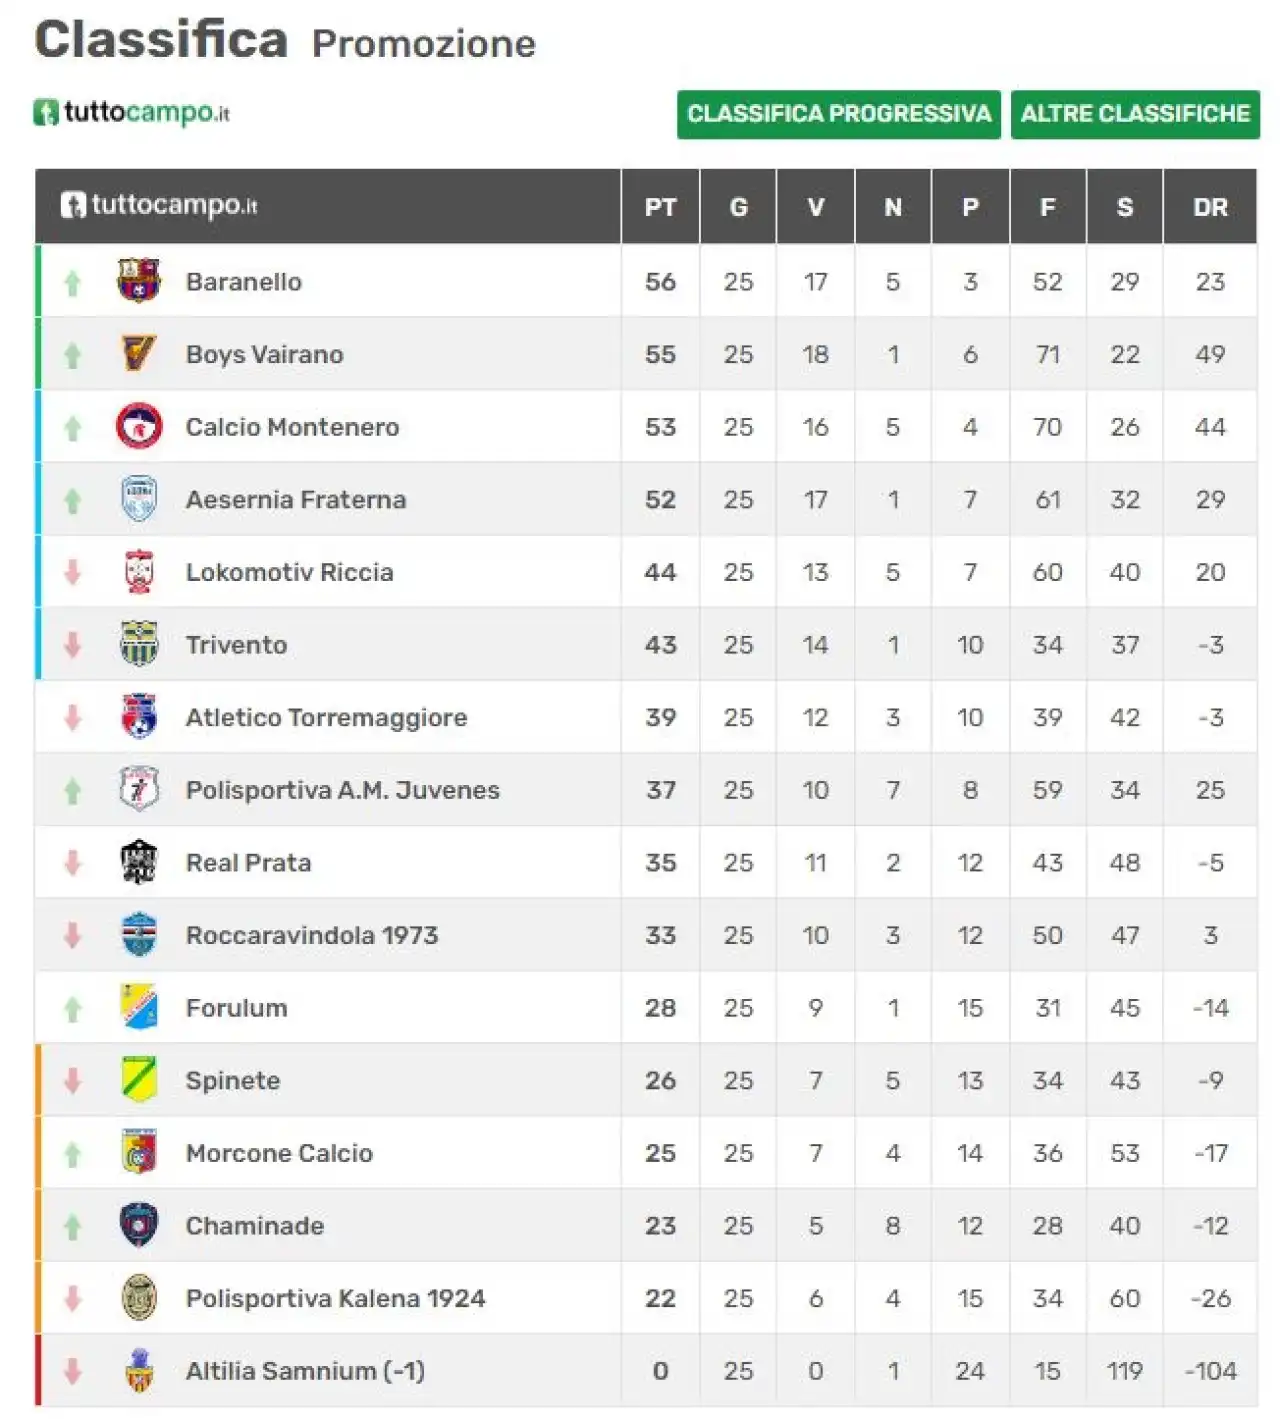The image size is (1280, 1419).
Task: Click the Aesernia Fraterna shield logo
Action: [x=138, y=499]
